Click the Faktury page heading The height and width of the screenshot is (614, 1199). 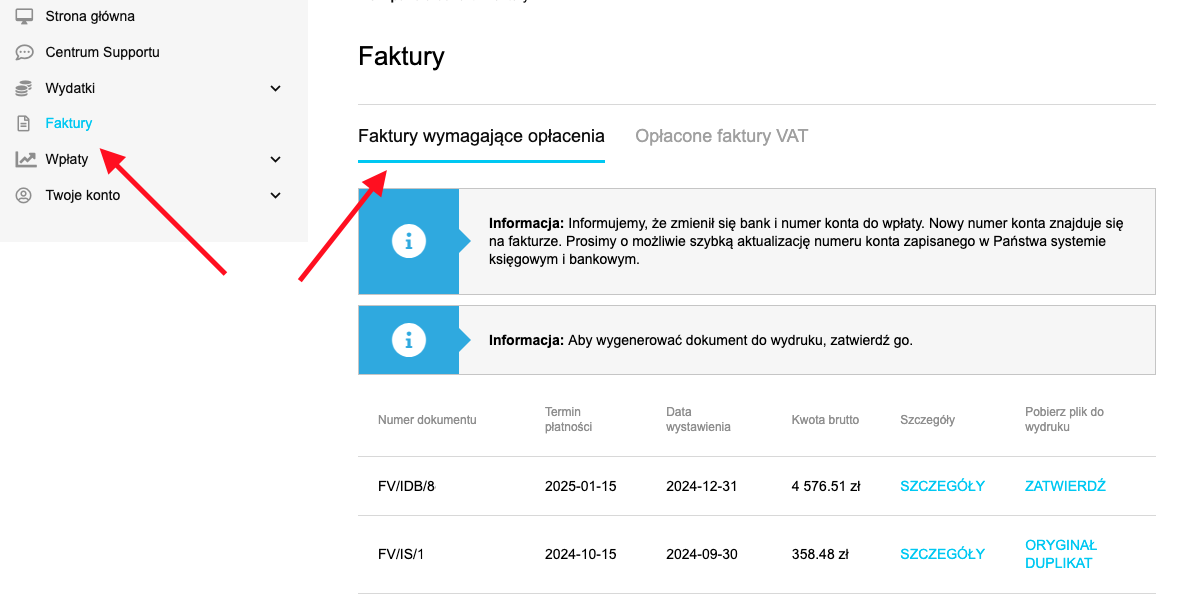tap(401, 57)
